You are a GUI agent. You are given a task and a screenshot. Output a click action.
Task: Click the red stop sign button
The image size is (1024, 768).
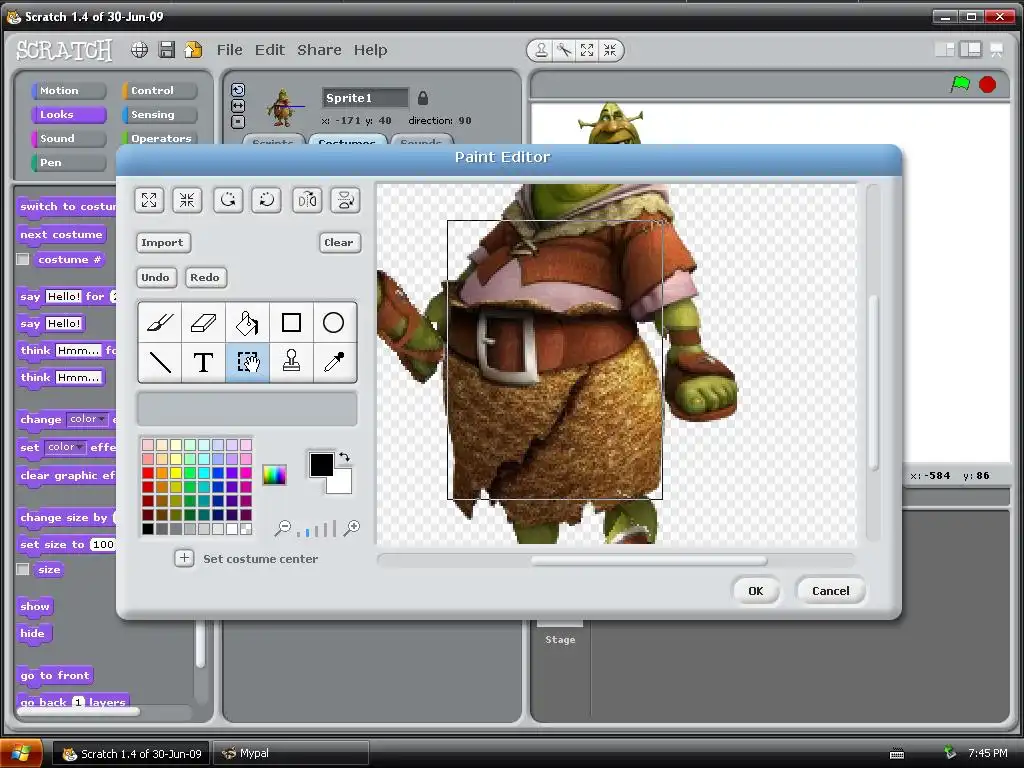987,84
